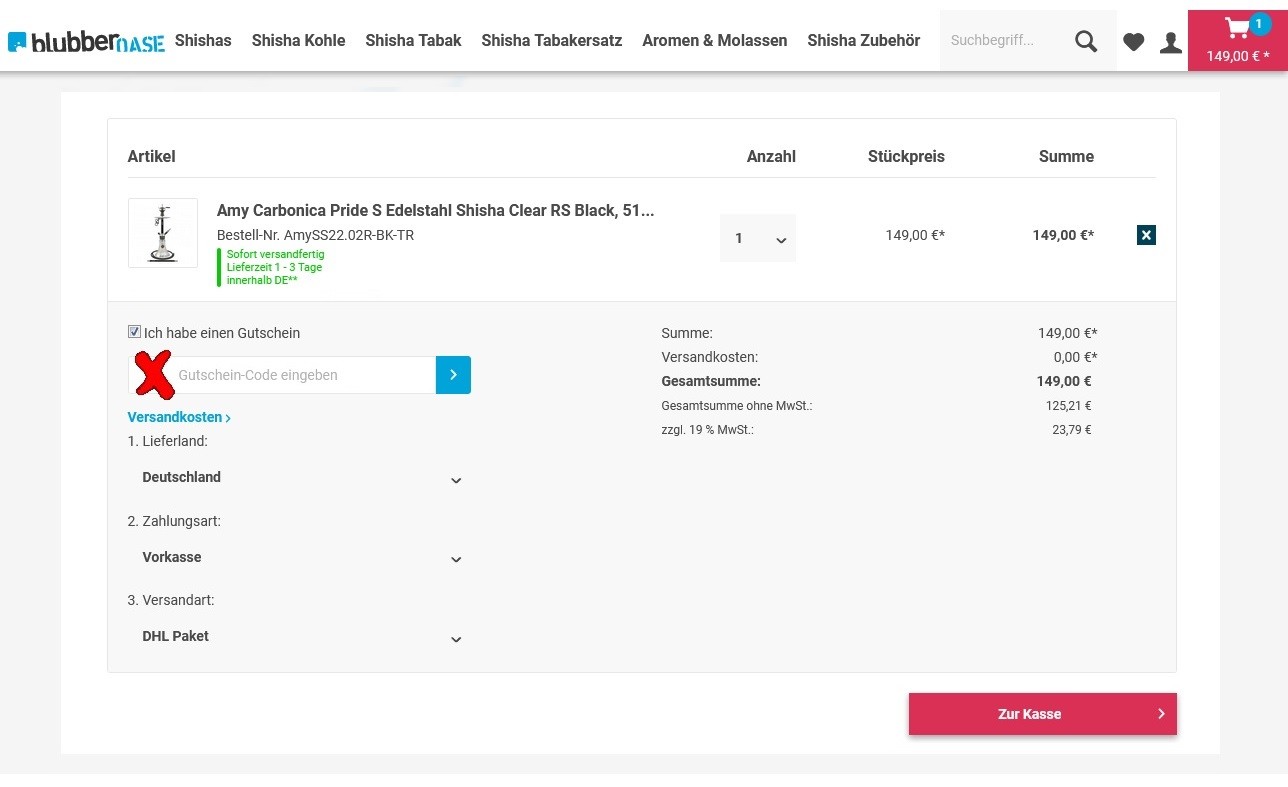Open Zahlungsart dropdown showing Vorkasse

pyautogui.click(x=299, y=558)
